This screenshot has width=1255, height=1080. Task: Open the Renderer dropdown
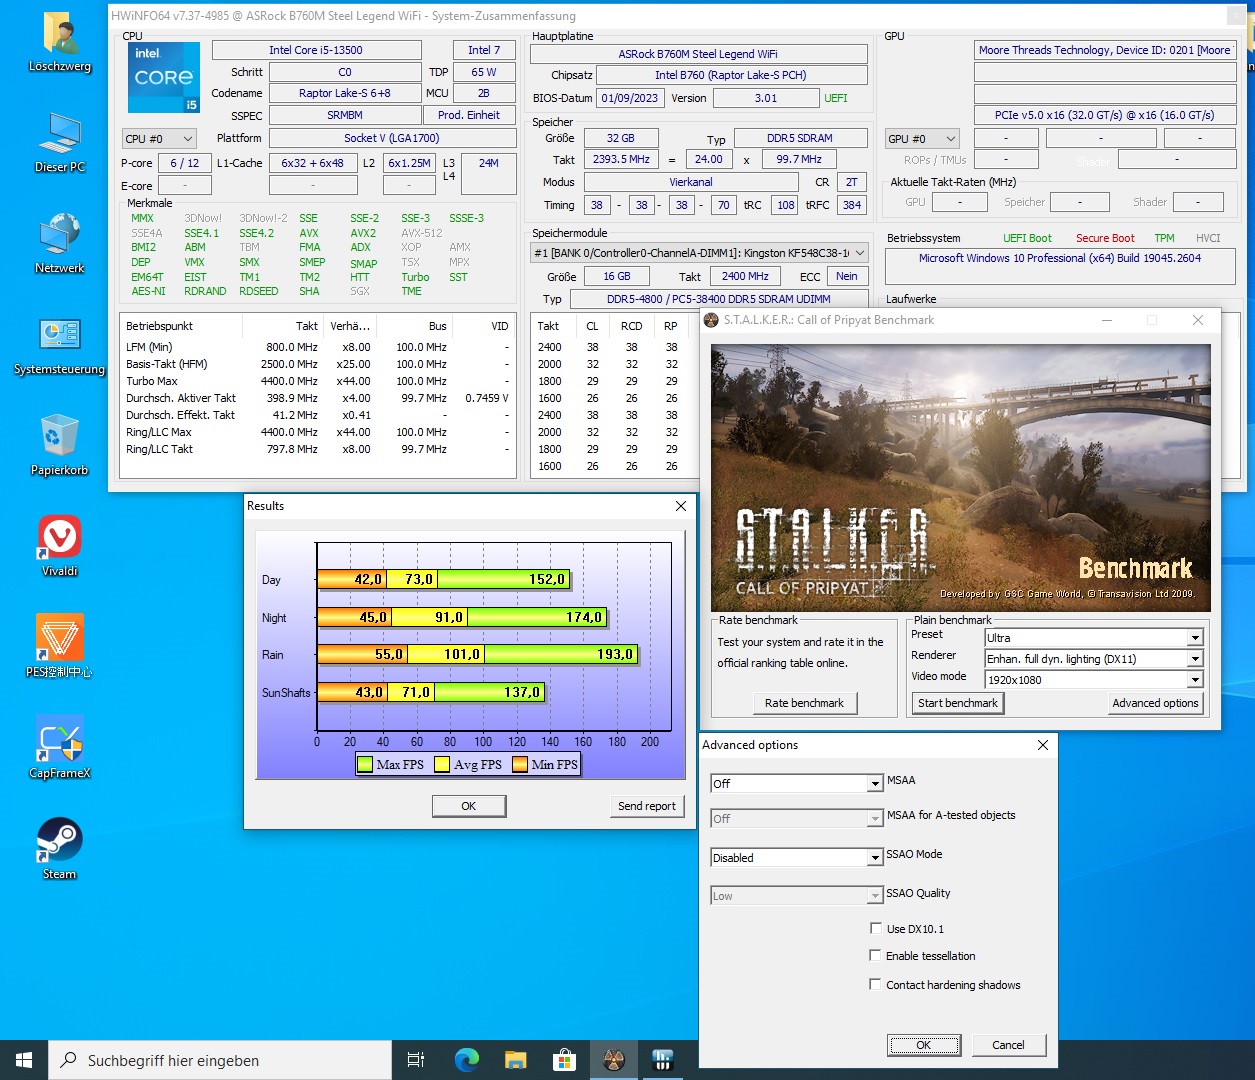click(x=1093, y=659)
